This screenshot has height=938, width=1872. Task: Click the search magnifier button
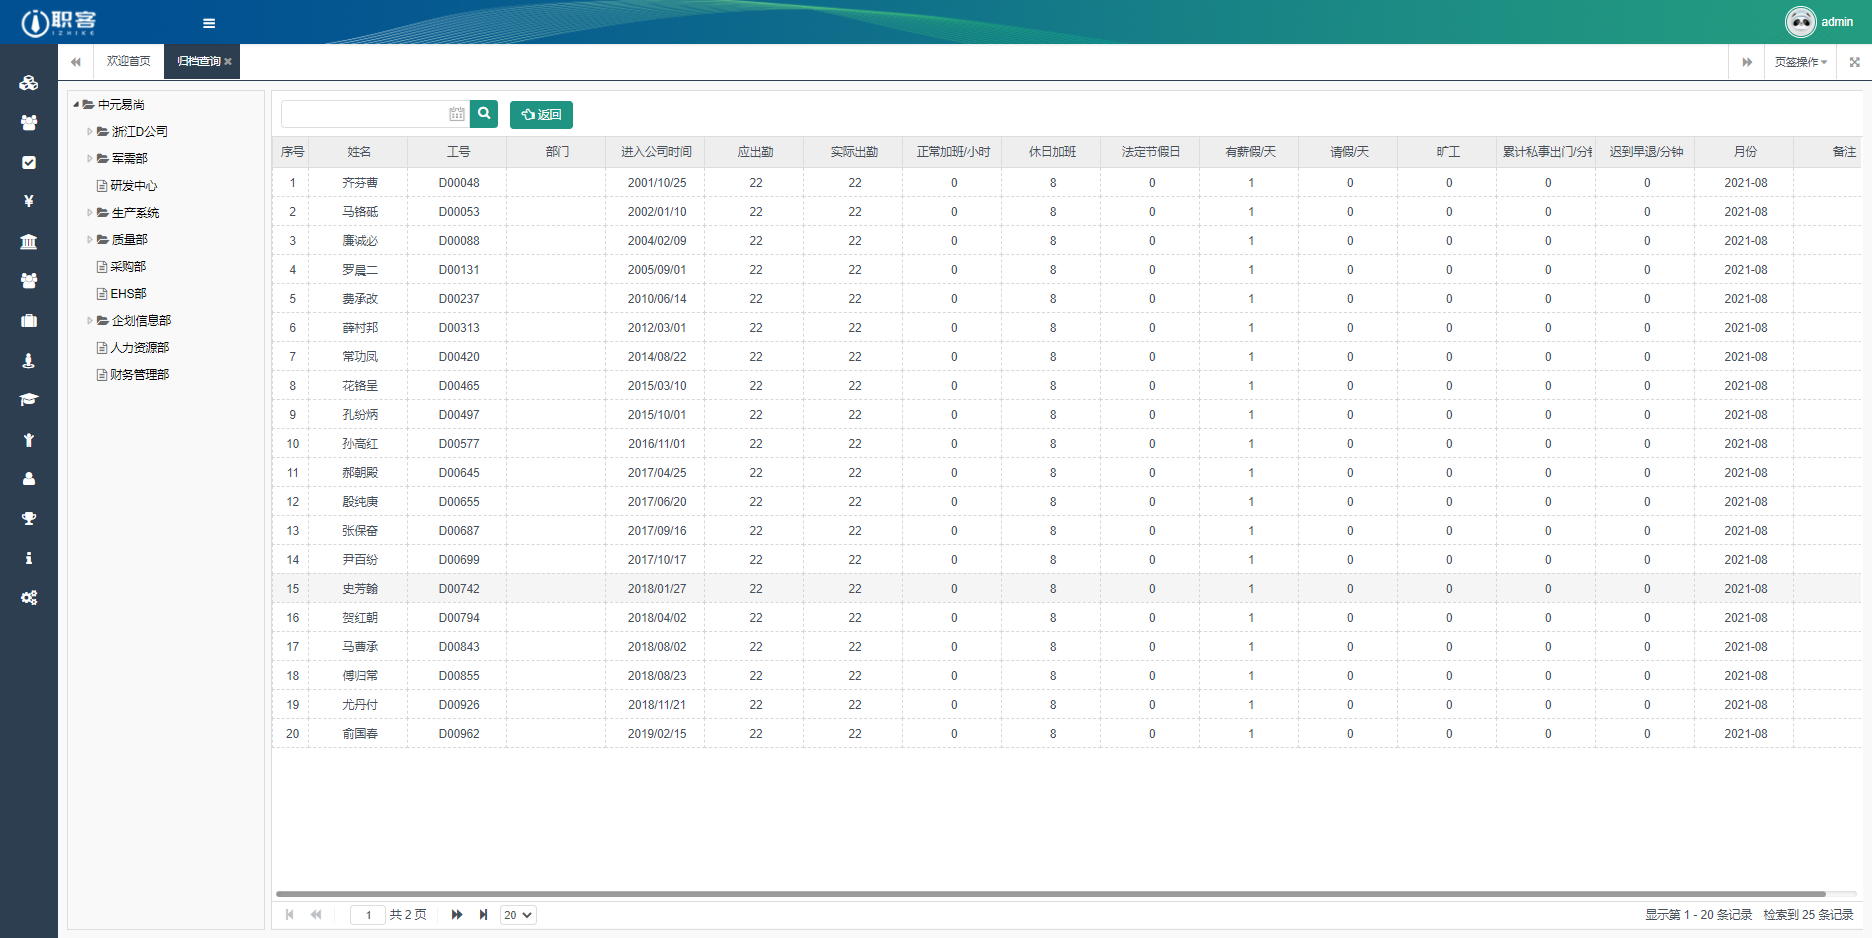(x=484, y=114)
